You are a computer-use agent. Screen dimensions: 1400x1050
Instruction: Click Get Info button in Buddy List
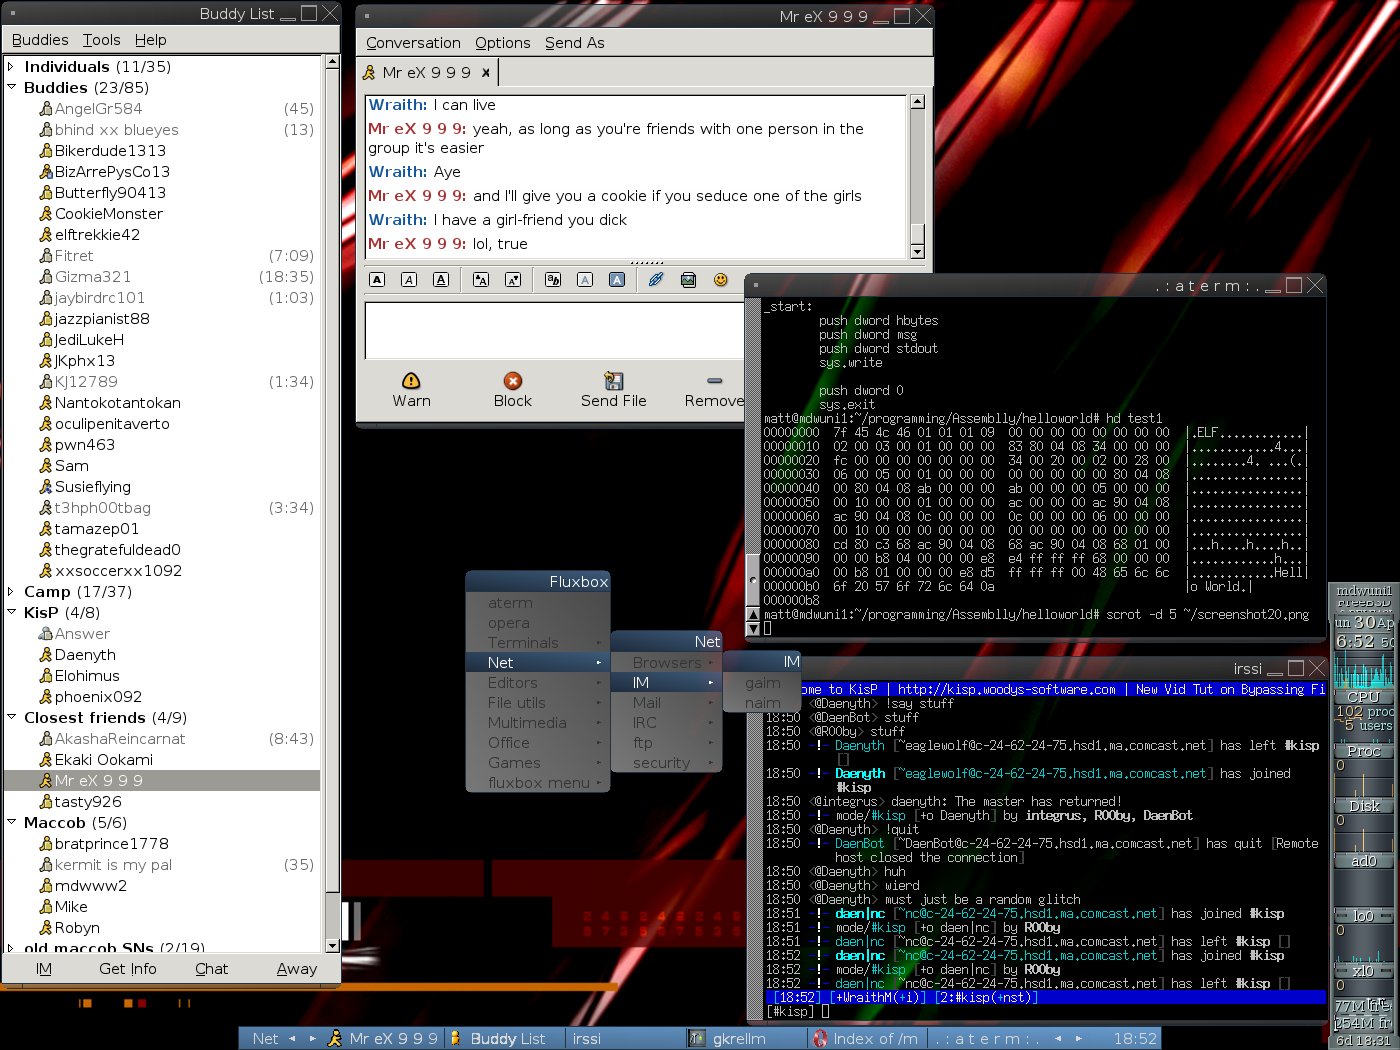(x=128, y=969)
